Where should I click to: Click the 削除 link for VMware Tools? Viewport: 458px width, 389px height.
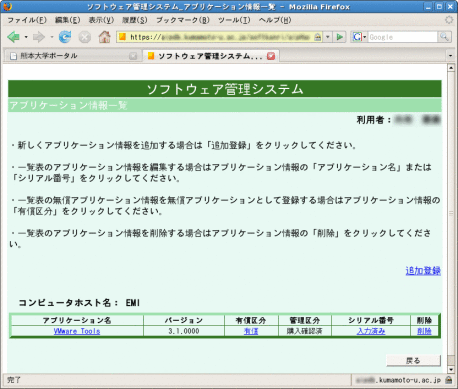coord(424,331)
